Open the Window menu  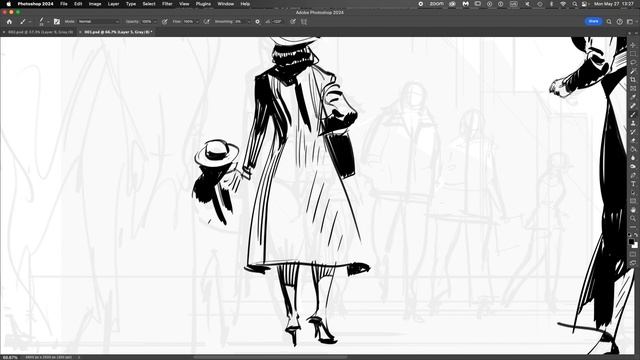(x=225, y=4)
